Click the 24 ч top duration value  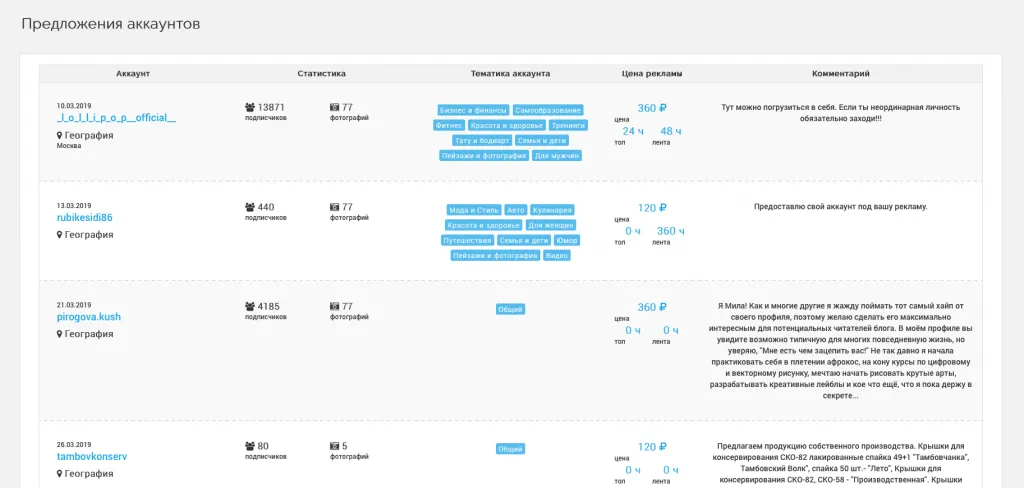tap(633, 131)
